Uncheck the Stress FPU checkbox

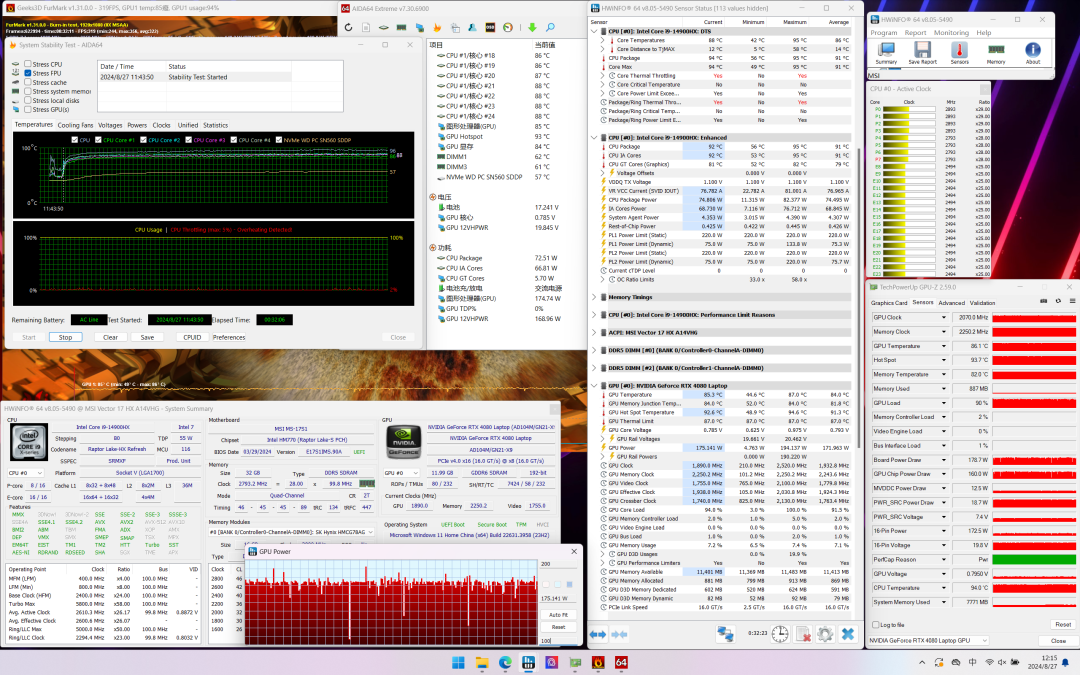click(x=28, y=73)
